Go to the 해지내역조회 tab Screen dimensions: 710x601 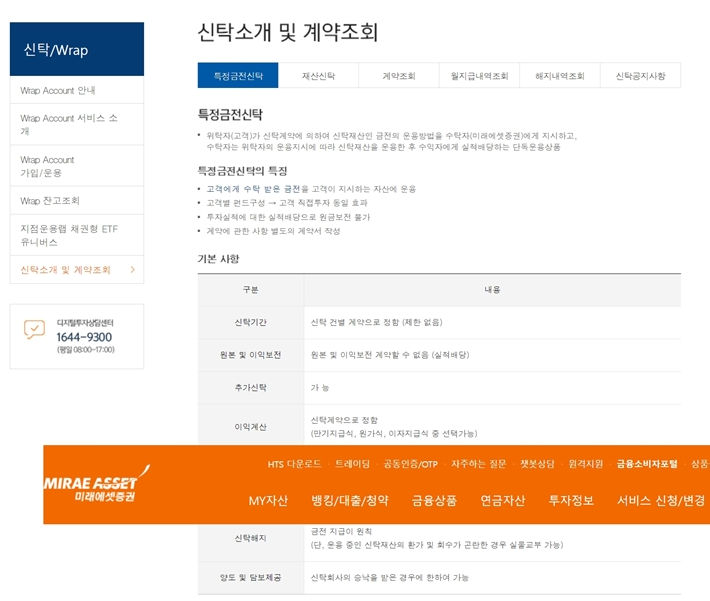point(560,76)
